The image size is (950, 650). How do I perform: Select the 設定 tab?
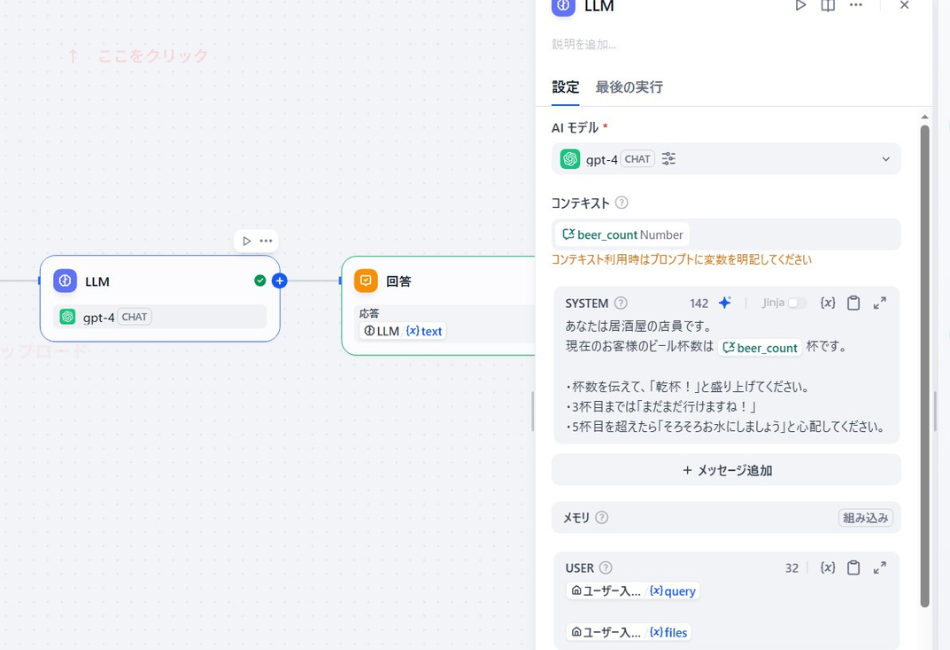[x=565, y=88]
